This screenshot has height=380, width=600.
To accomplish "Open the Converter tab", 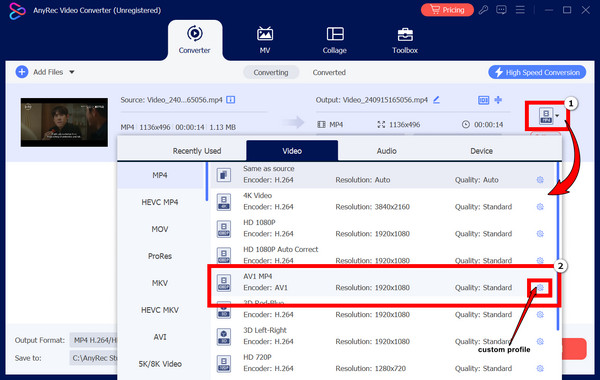I will point(194,40).
